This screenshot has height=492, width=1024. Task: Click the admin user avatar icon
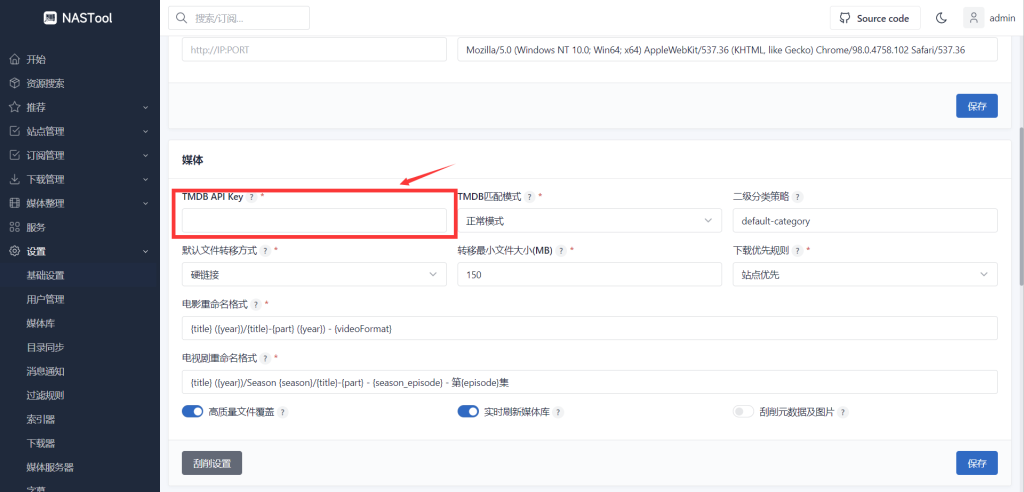973,18
